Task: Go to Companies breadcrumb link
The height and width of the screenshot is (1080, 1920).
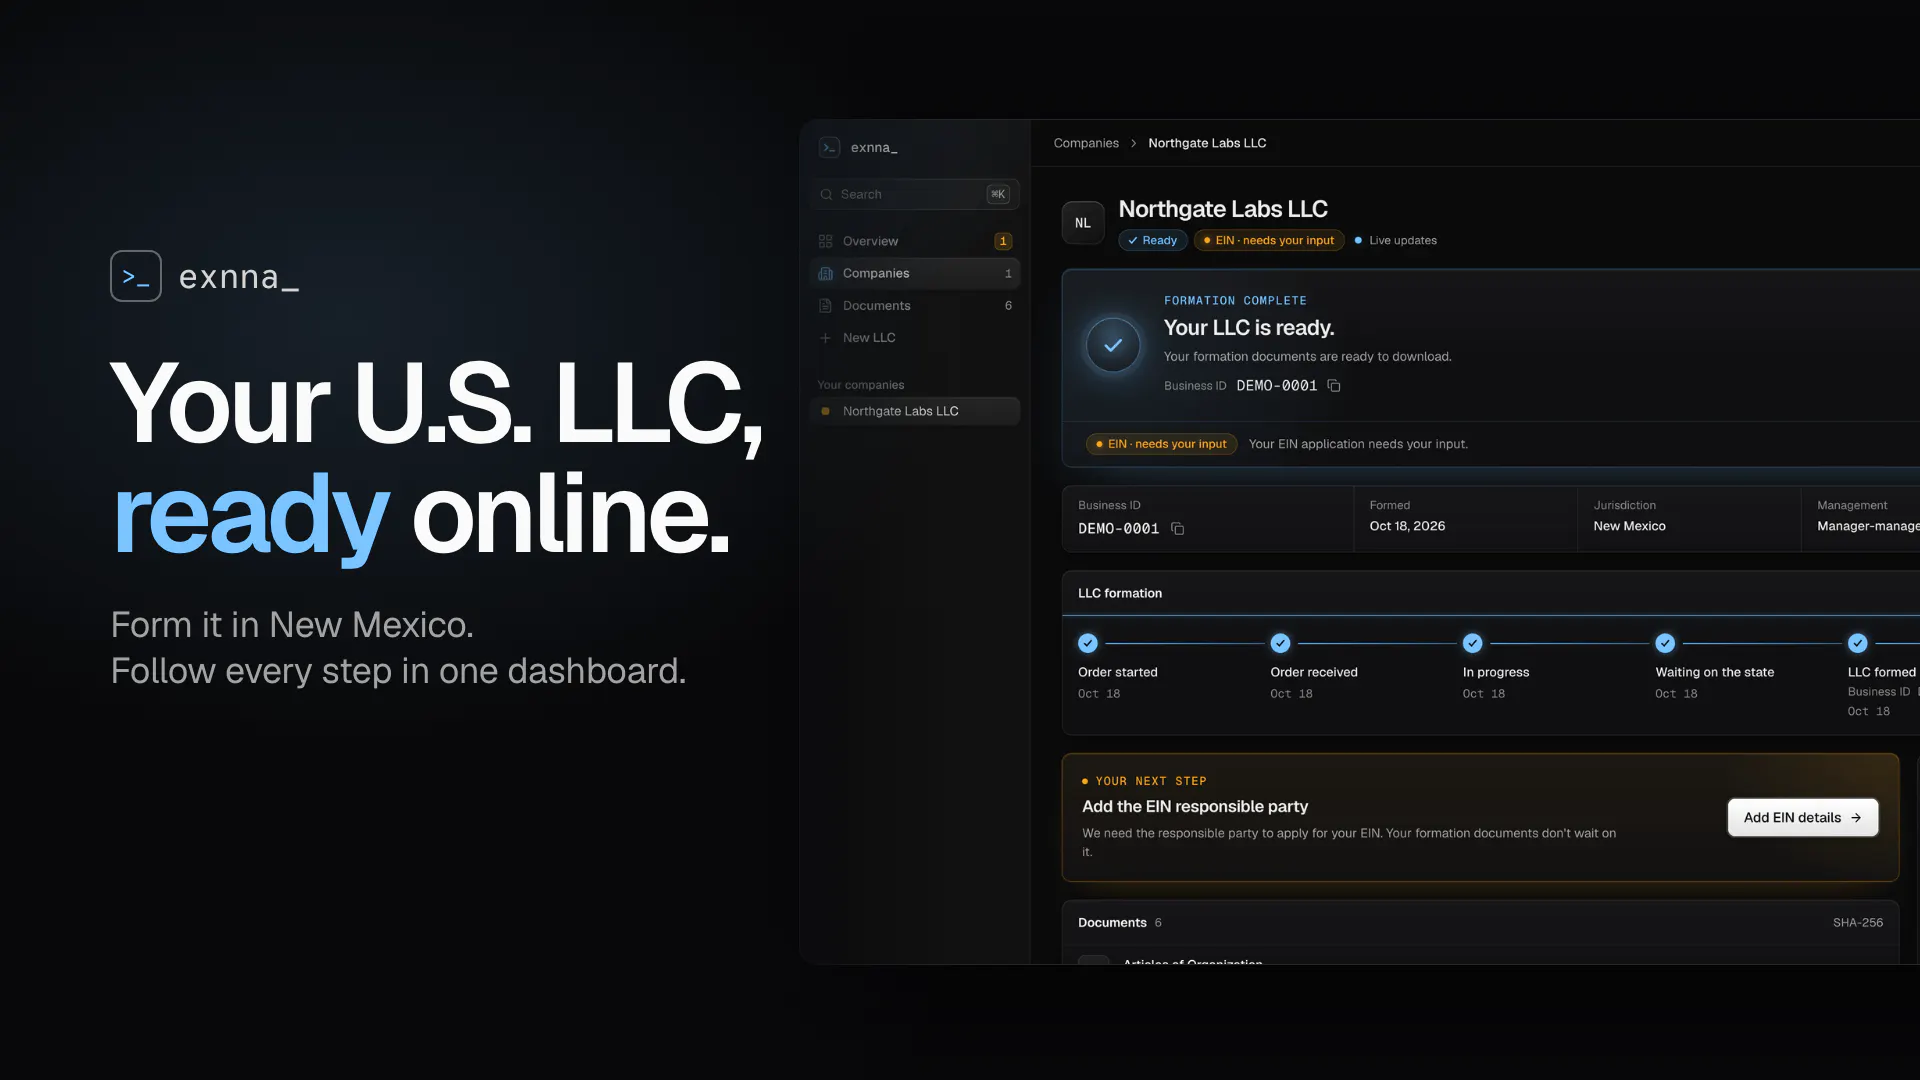Action: point(1086,143)
